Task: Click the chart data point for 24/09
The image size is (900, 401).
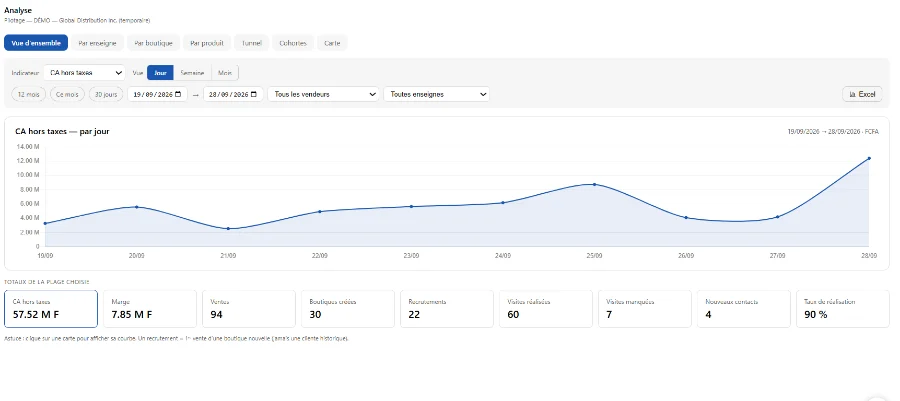Action: 503,203
